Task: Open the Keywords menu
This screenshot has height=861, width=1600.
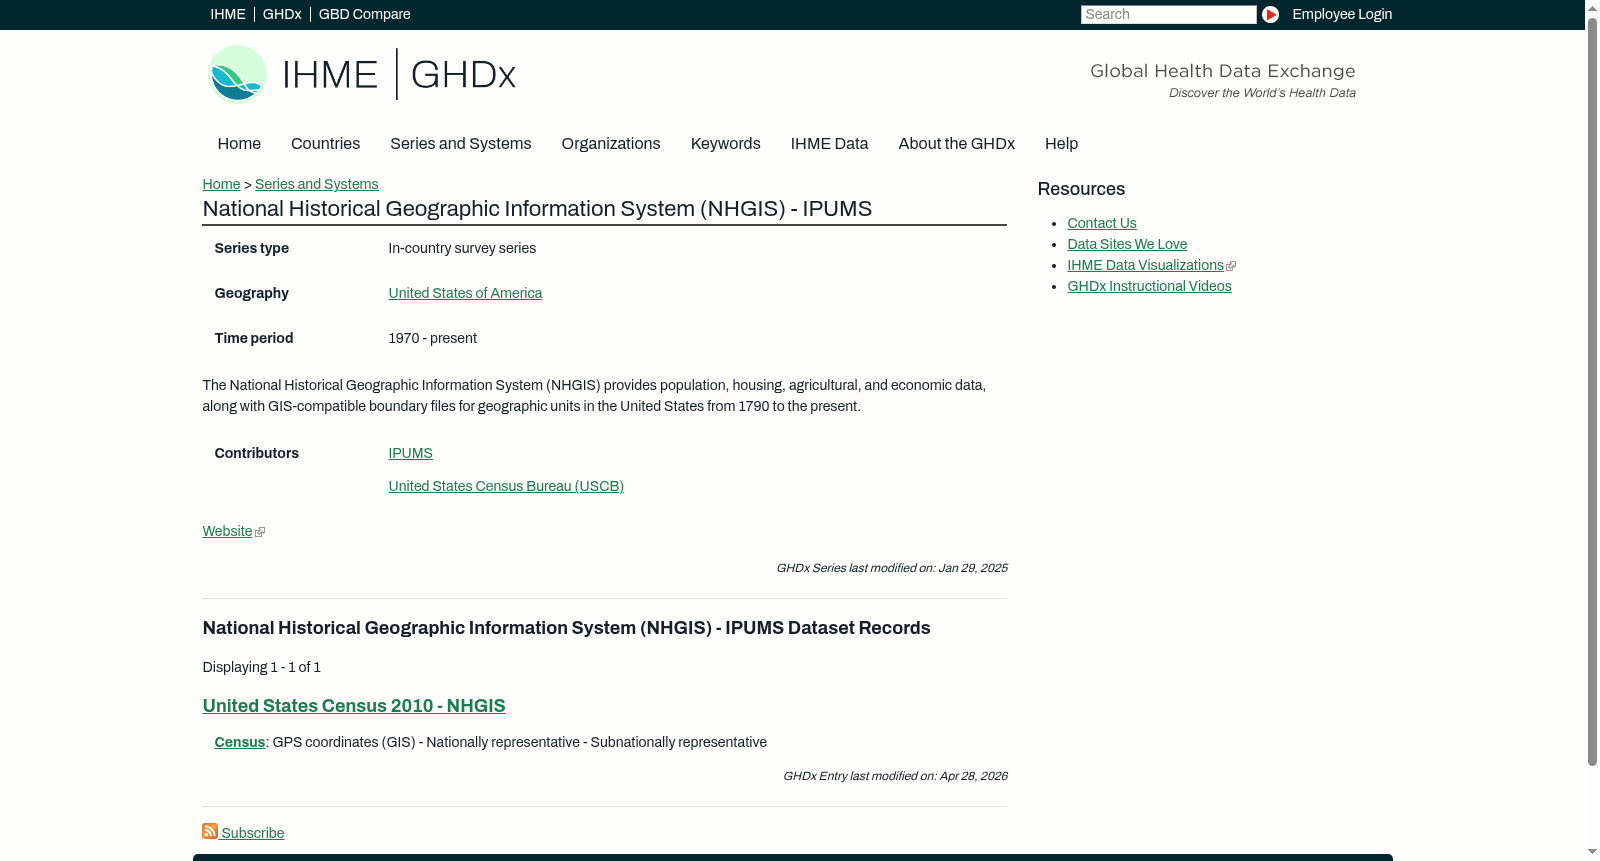Action: coord(725,144)
